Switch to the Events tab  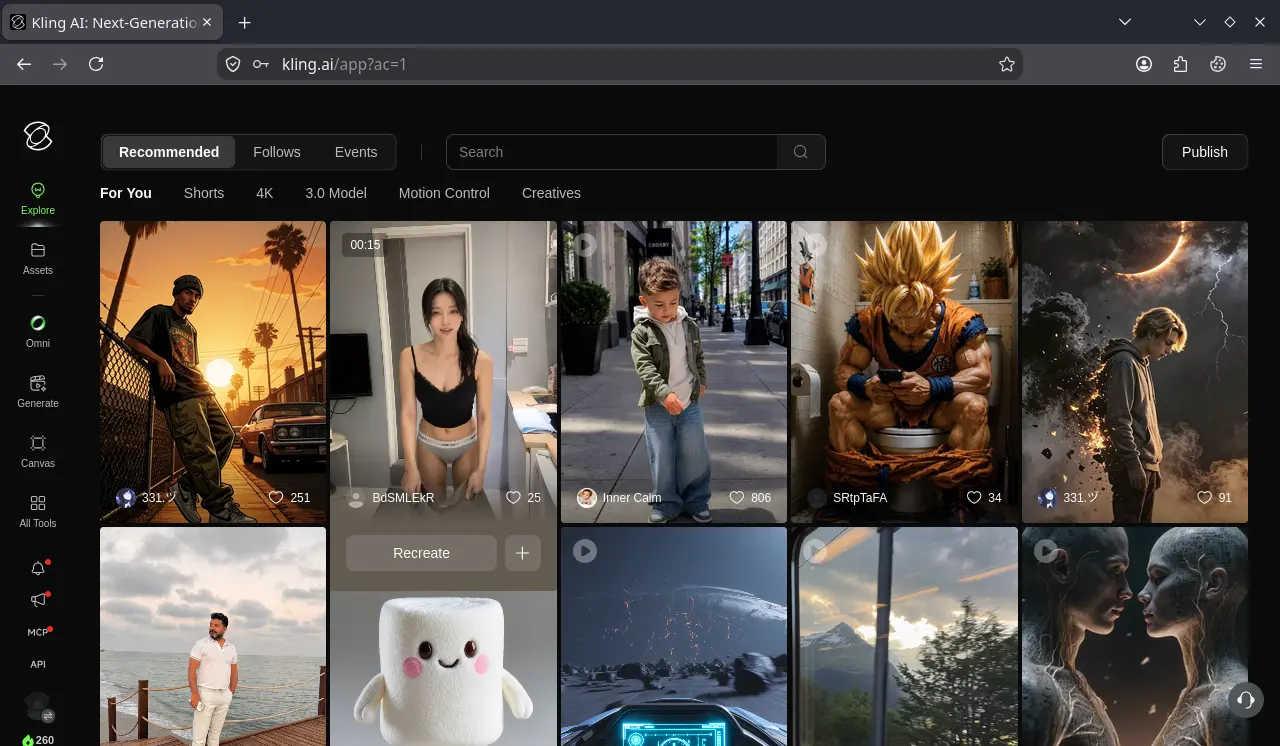click(x=356, y=152)
